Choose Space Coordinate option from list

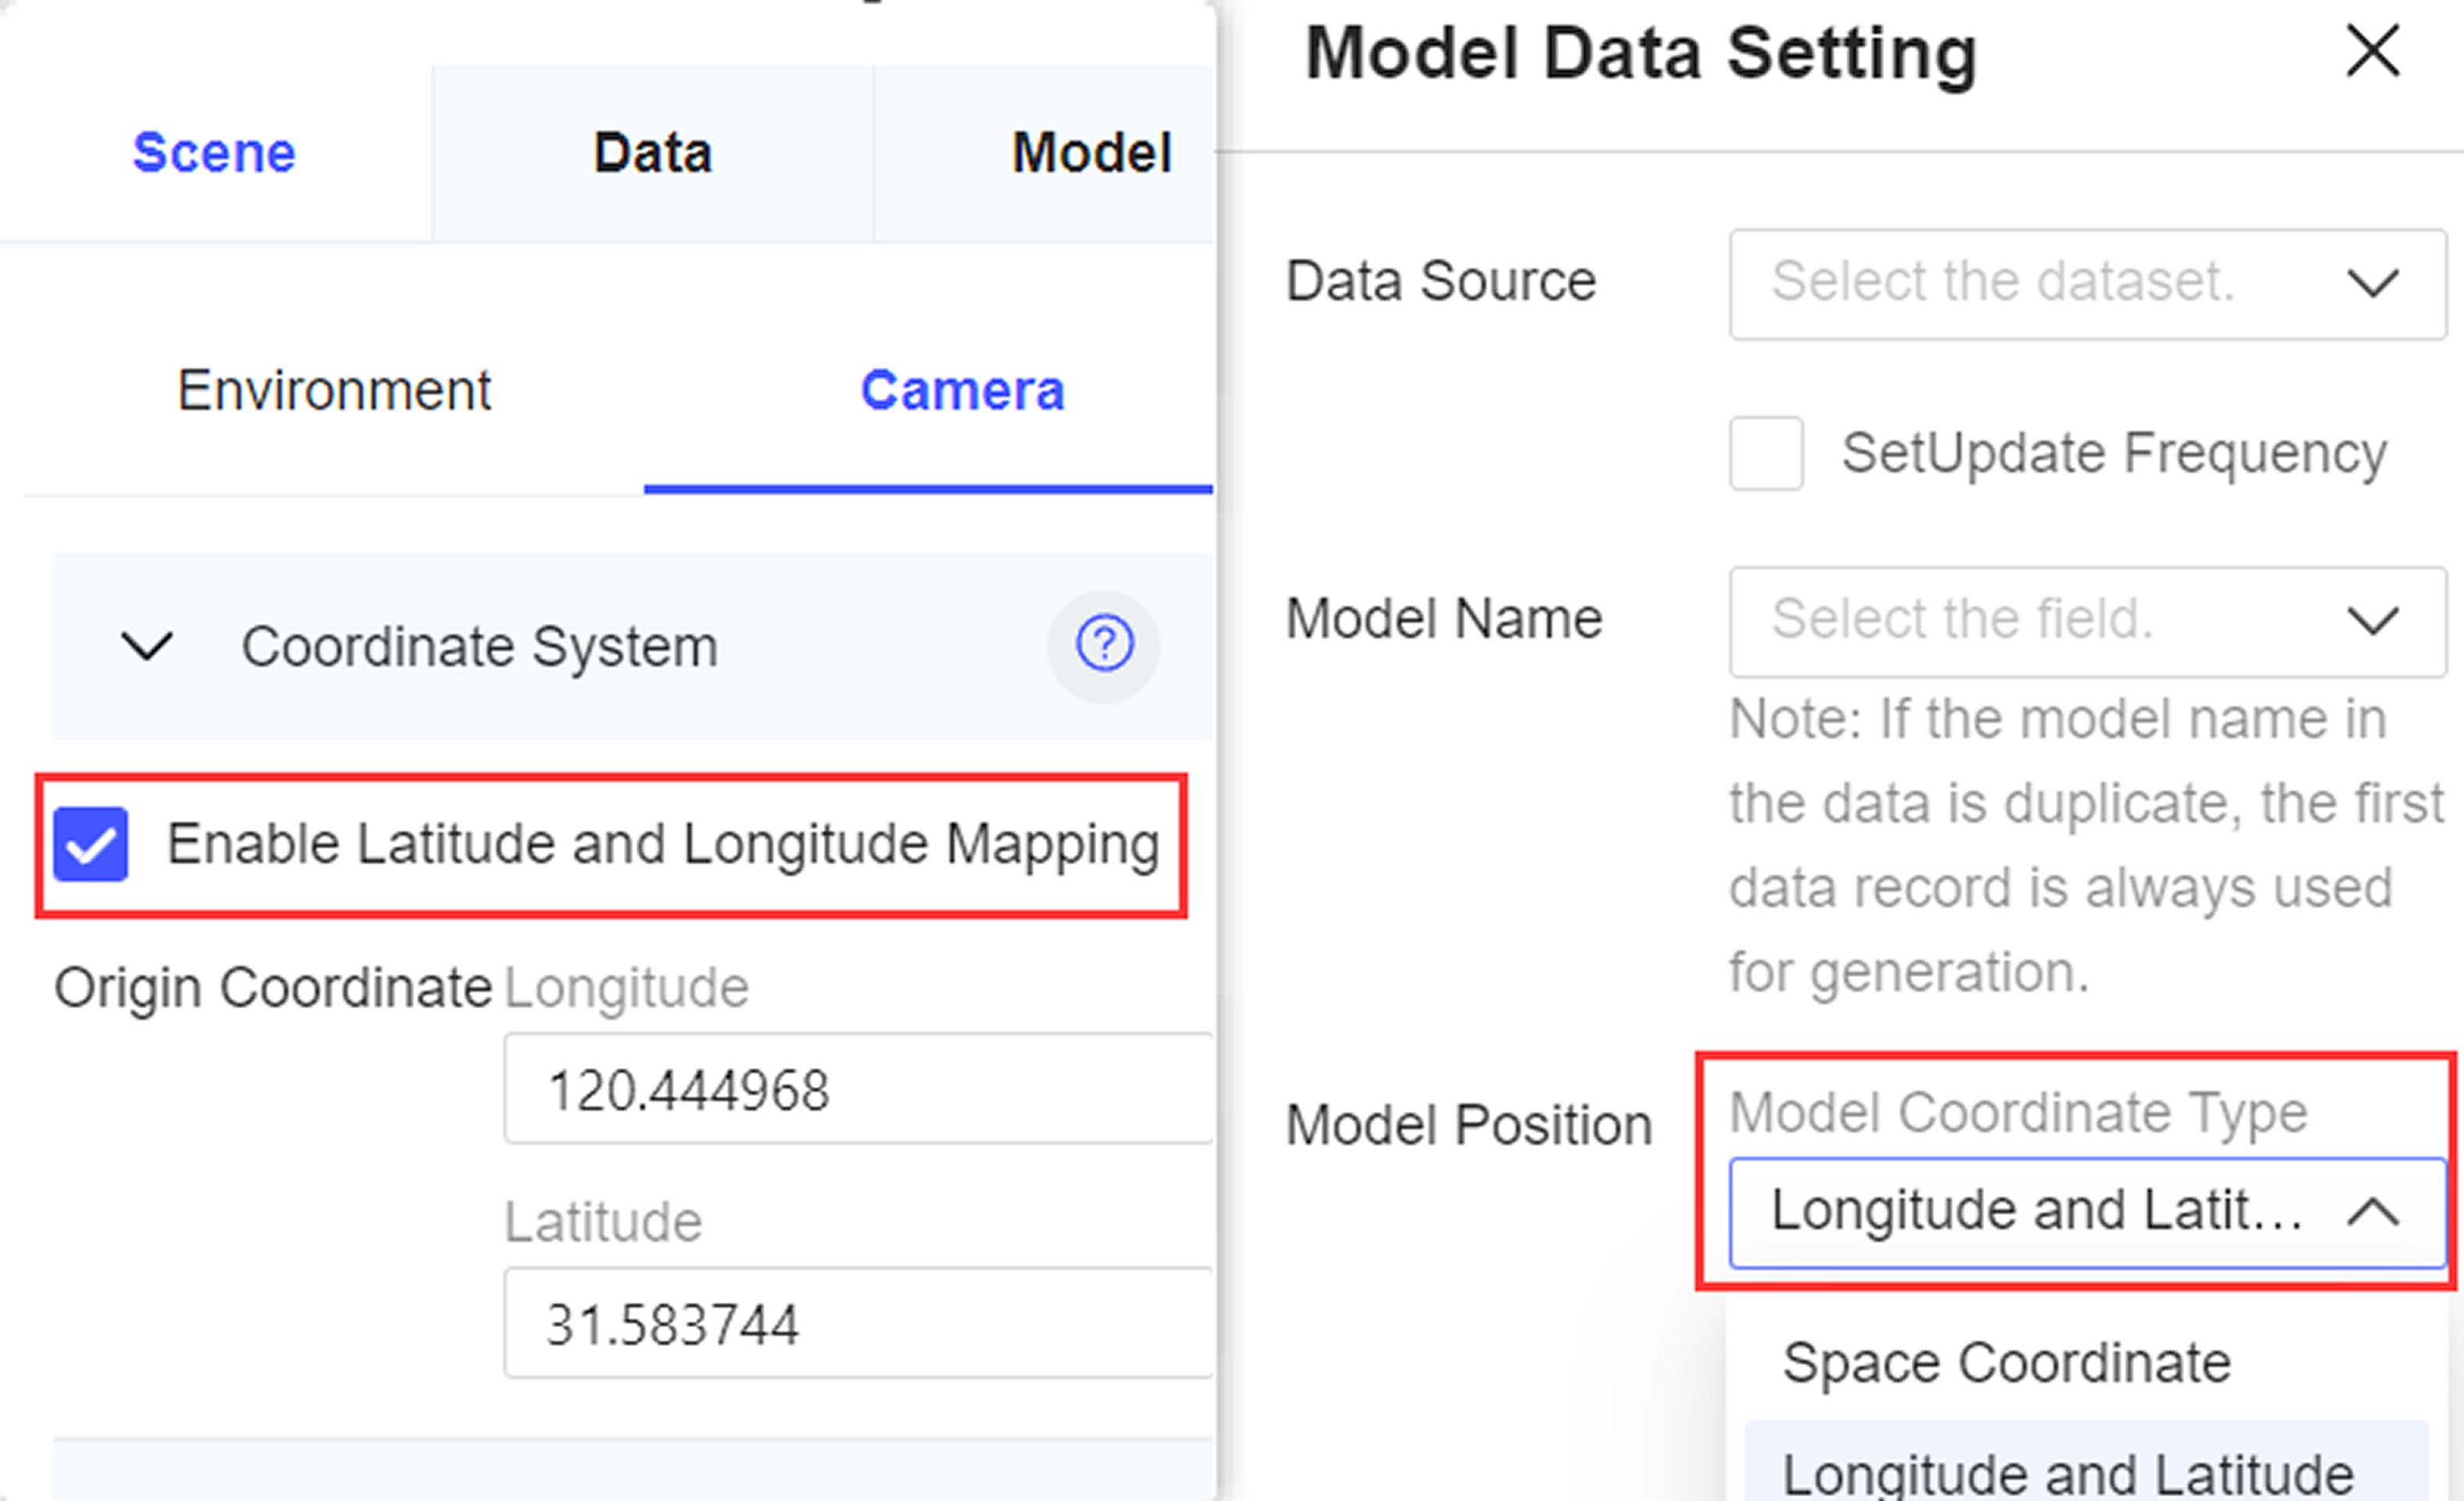[x=2006, y=1363]
